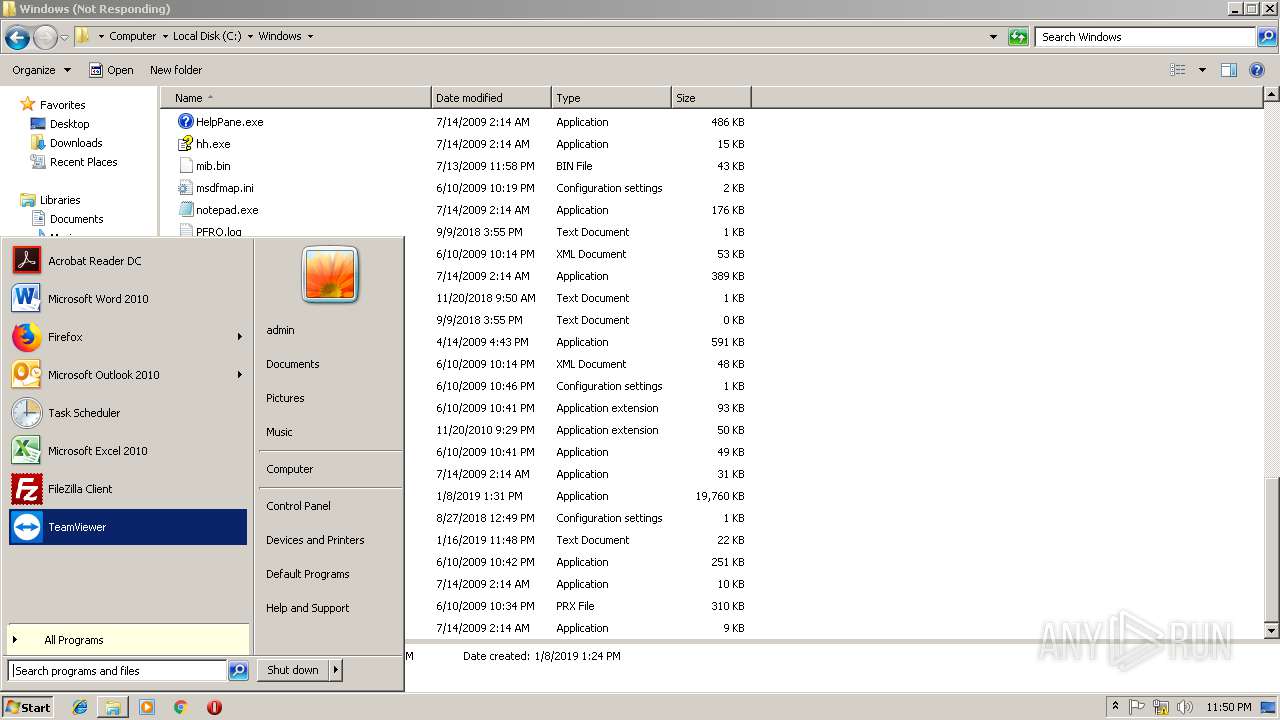Click admin user folder link

coord(280,330)
